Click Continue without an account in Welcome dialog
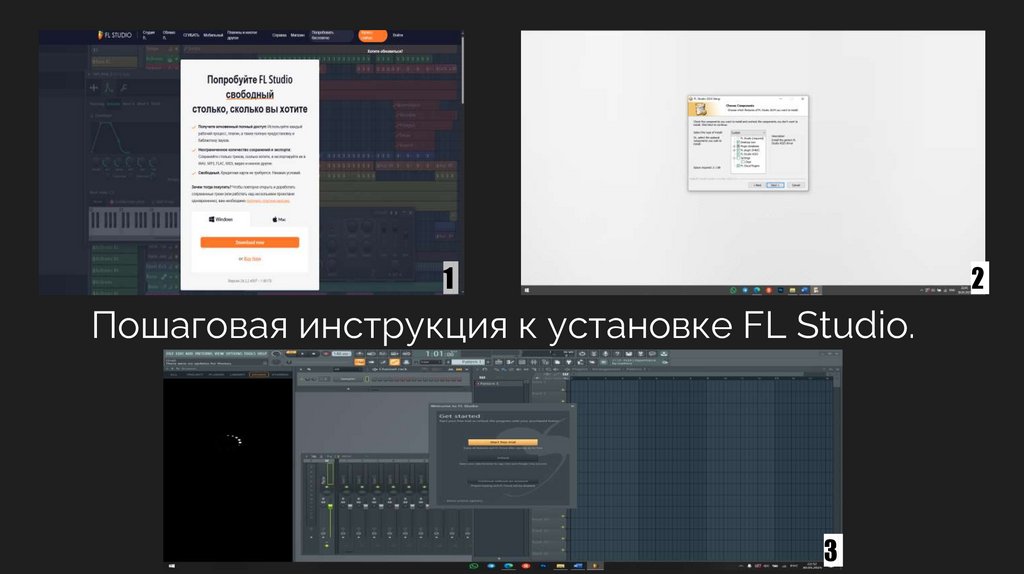The height and width of the screenshot is (574, 1024). point(503,481)
